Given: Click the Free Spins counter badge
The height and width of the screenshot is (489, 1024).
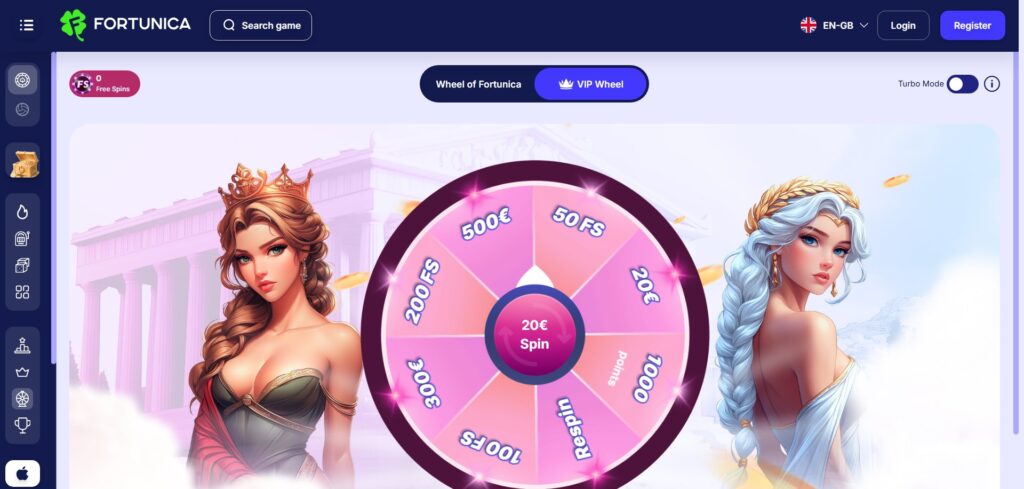Looking at the screenshot, I should 104,84.
